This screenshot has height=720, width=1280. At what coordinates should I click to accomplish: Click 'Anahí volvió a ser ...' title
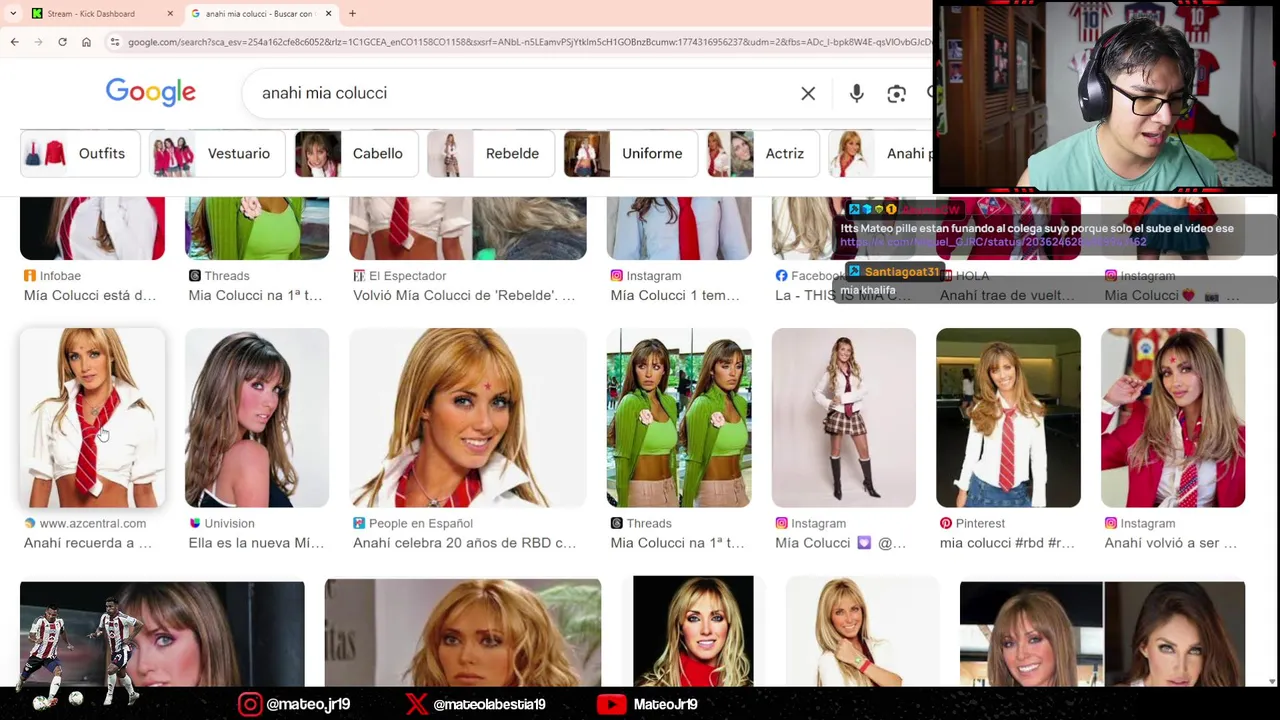(x=1170, y=543)
